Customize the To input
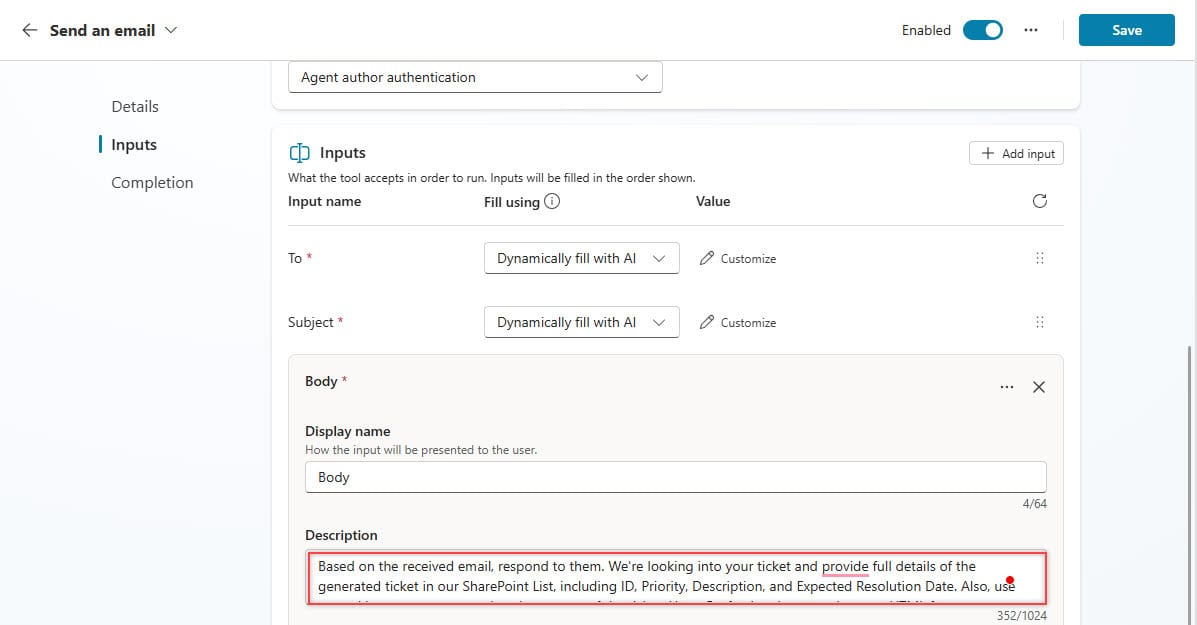The width and height of the screenshot is (1197, 625). pos(737,259)
